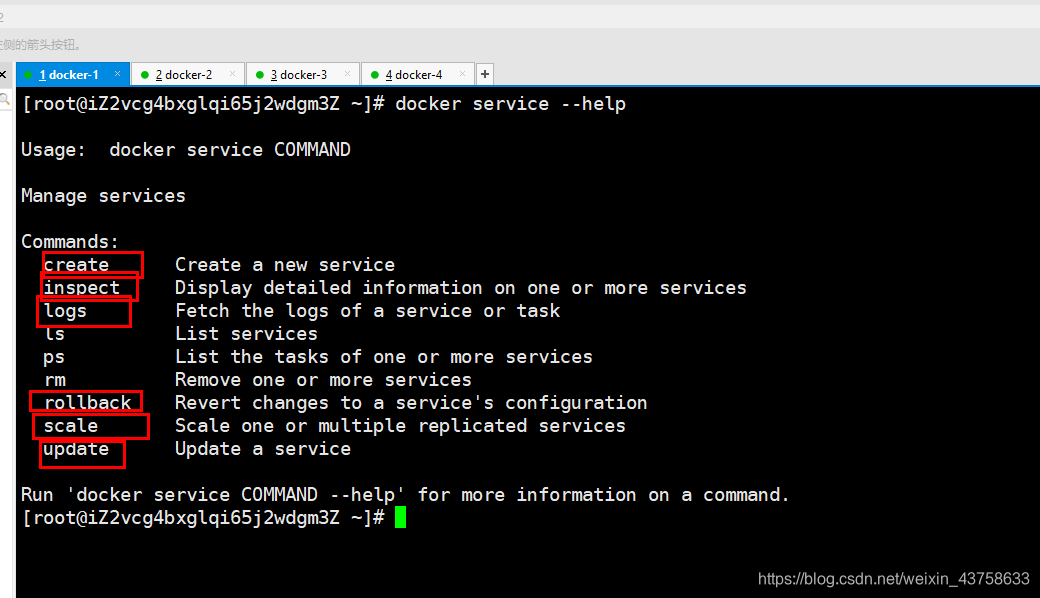Click 'Create a new service' description

tap(285, 265)
